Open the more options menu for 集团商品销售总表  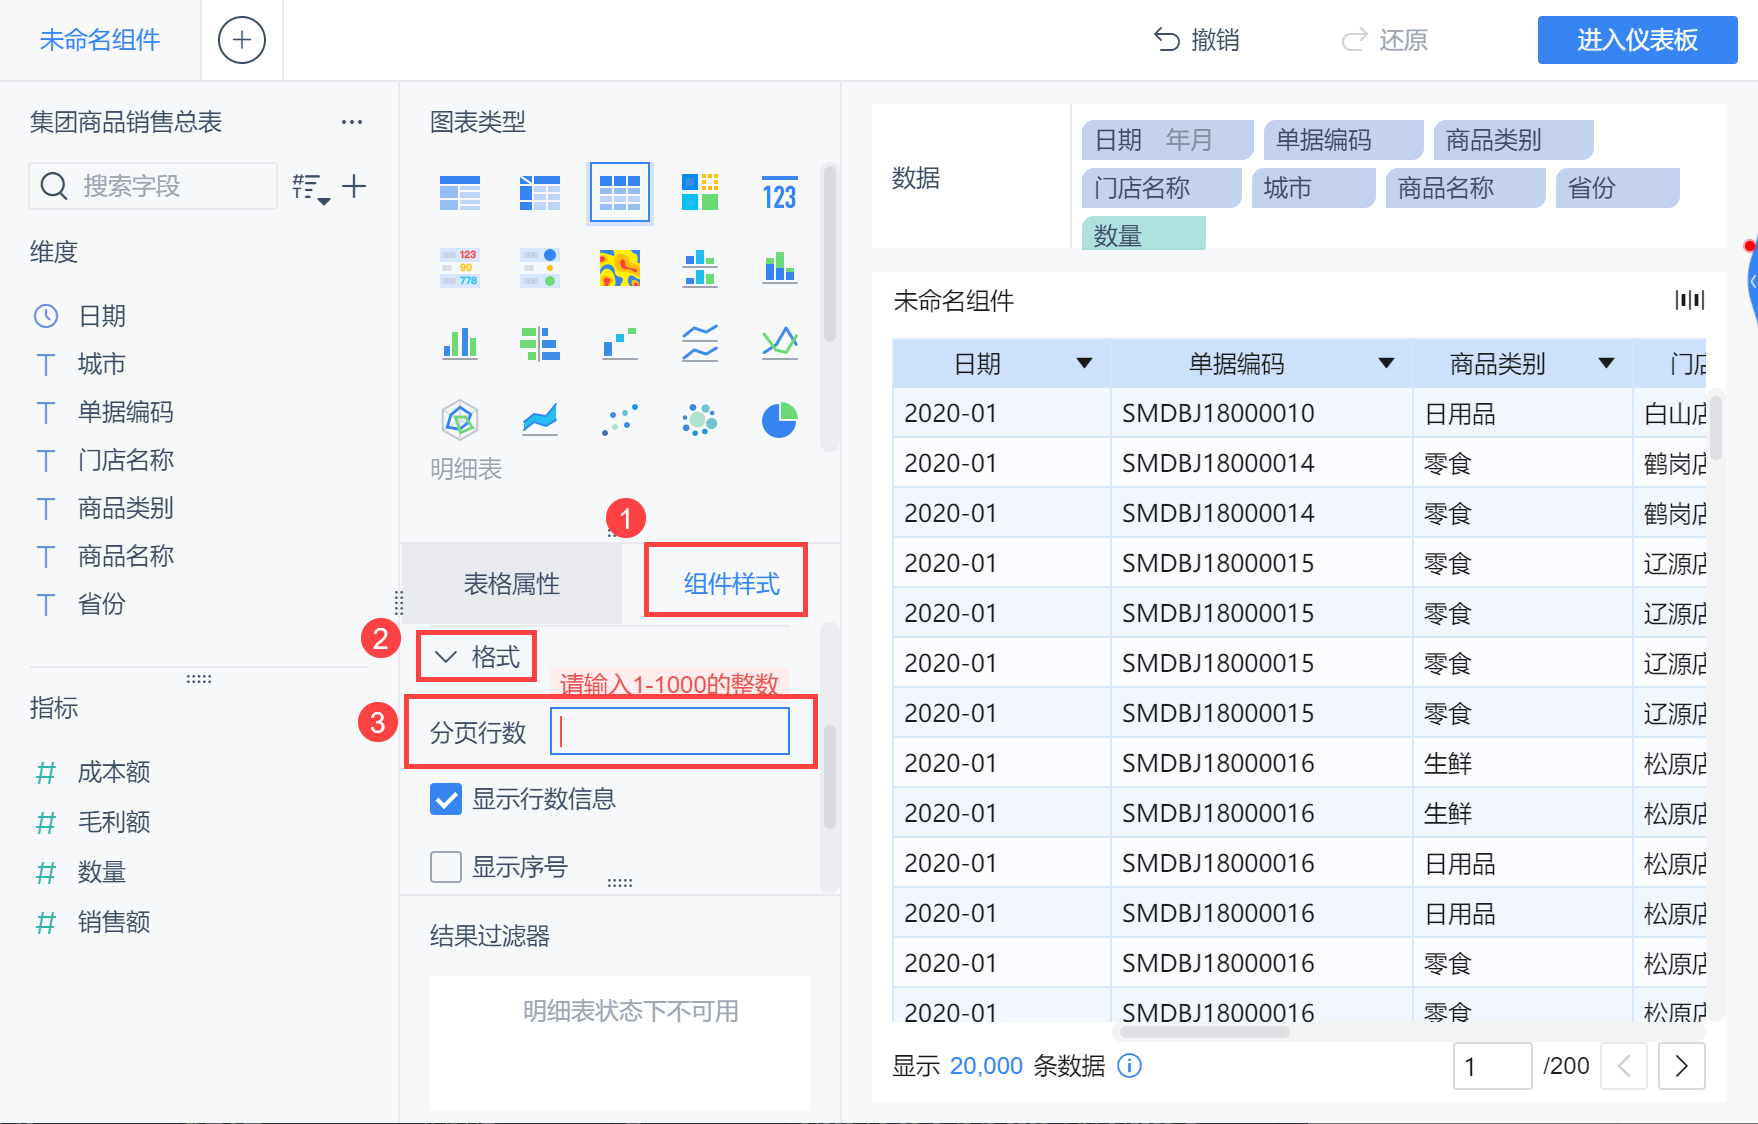pyautogui.click(x=352, y=122)
